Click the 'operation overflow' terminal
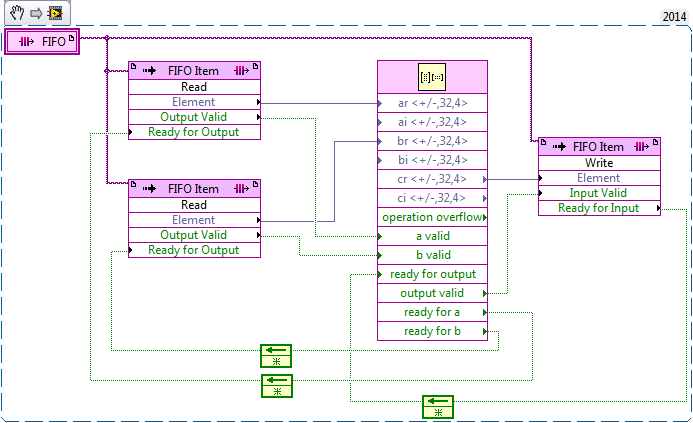 [x=432, y=217]
